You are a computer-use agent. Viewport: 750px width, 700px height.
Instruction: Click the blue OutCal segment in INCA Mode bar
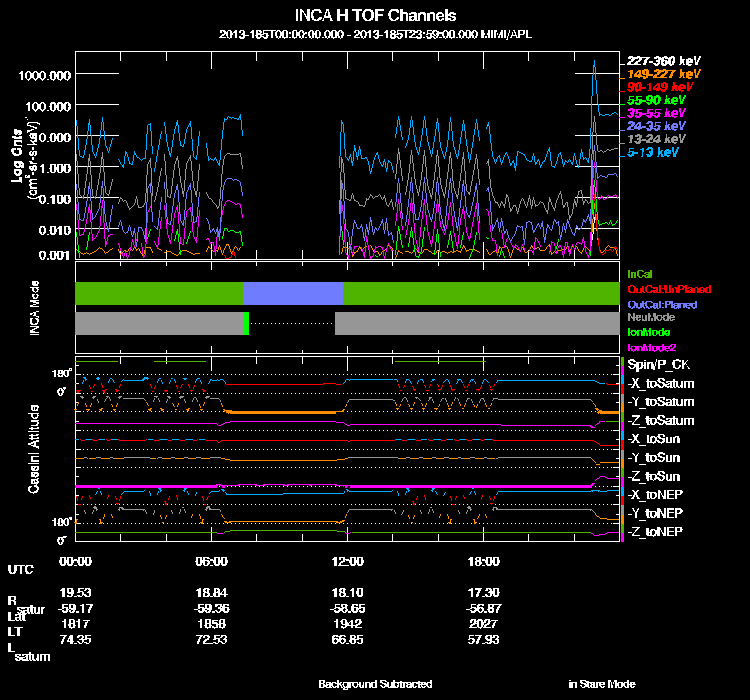(293, 293)
